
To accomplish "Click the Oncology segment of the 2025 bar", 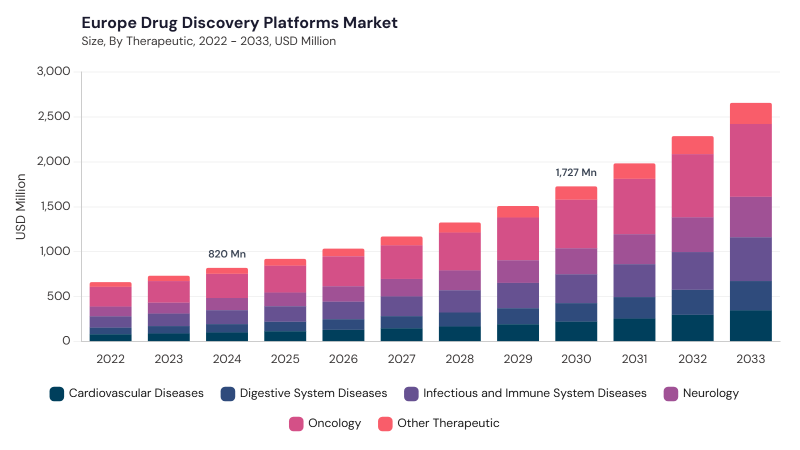I will click(285, 280).
